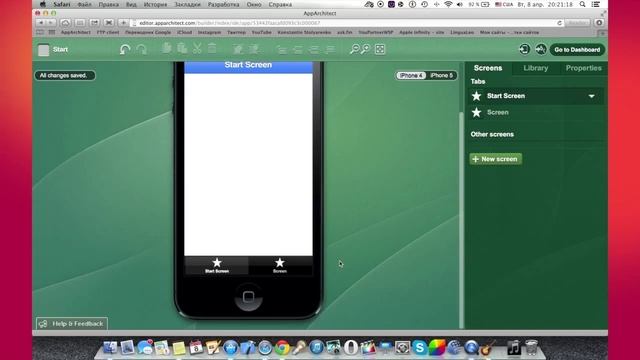Click the Copy icon in the toolbar

tap(166, 48)
